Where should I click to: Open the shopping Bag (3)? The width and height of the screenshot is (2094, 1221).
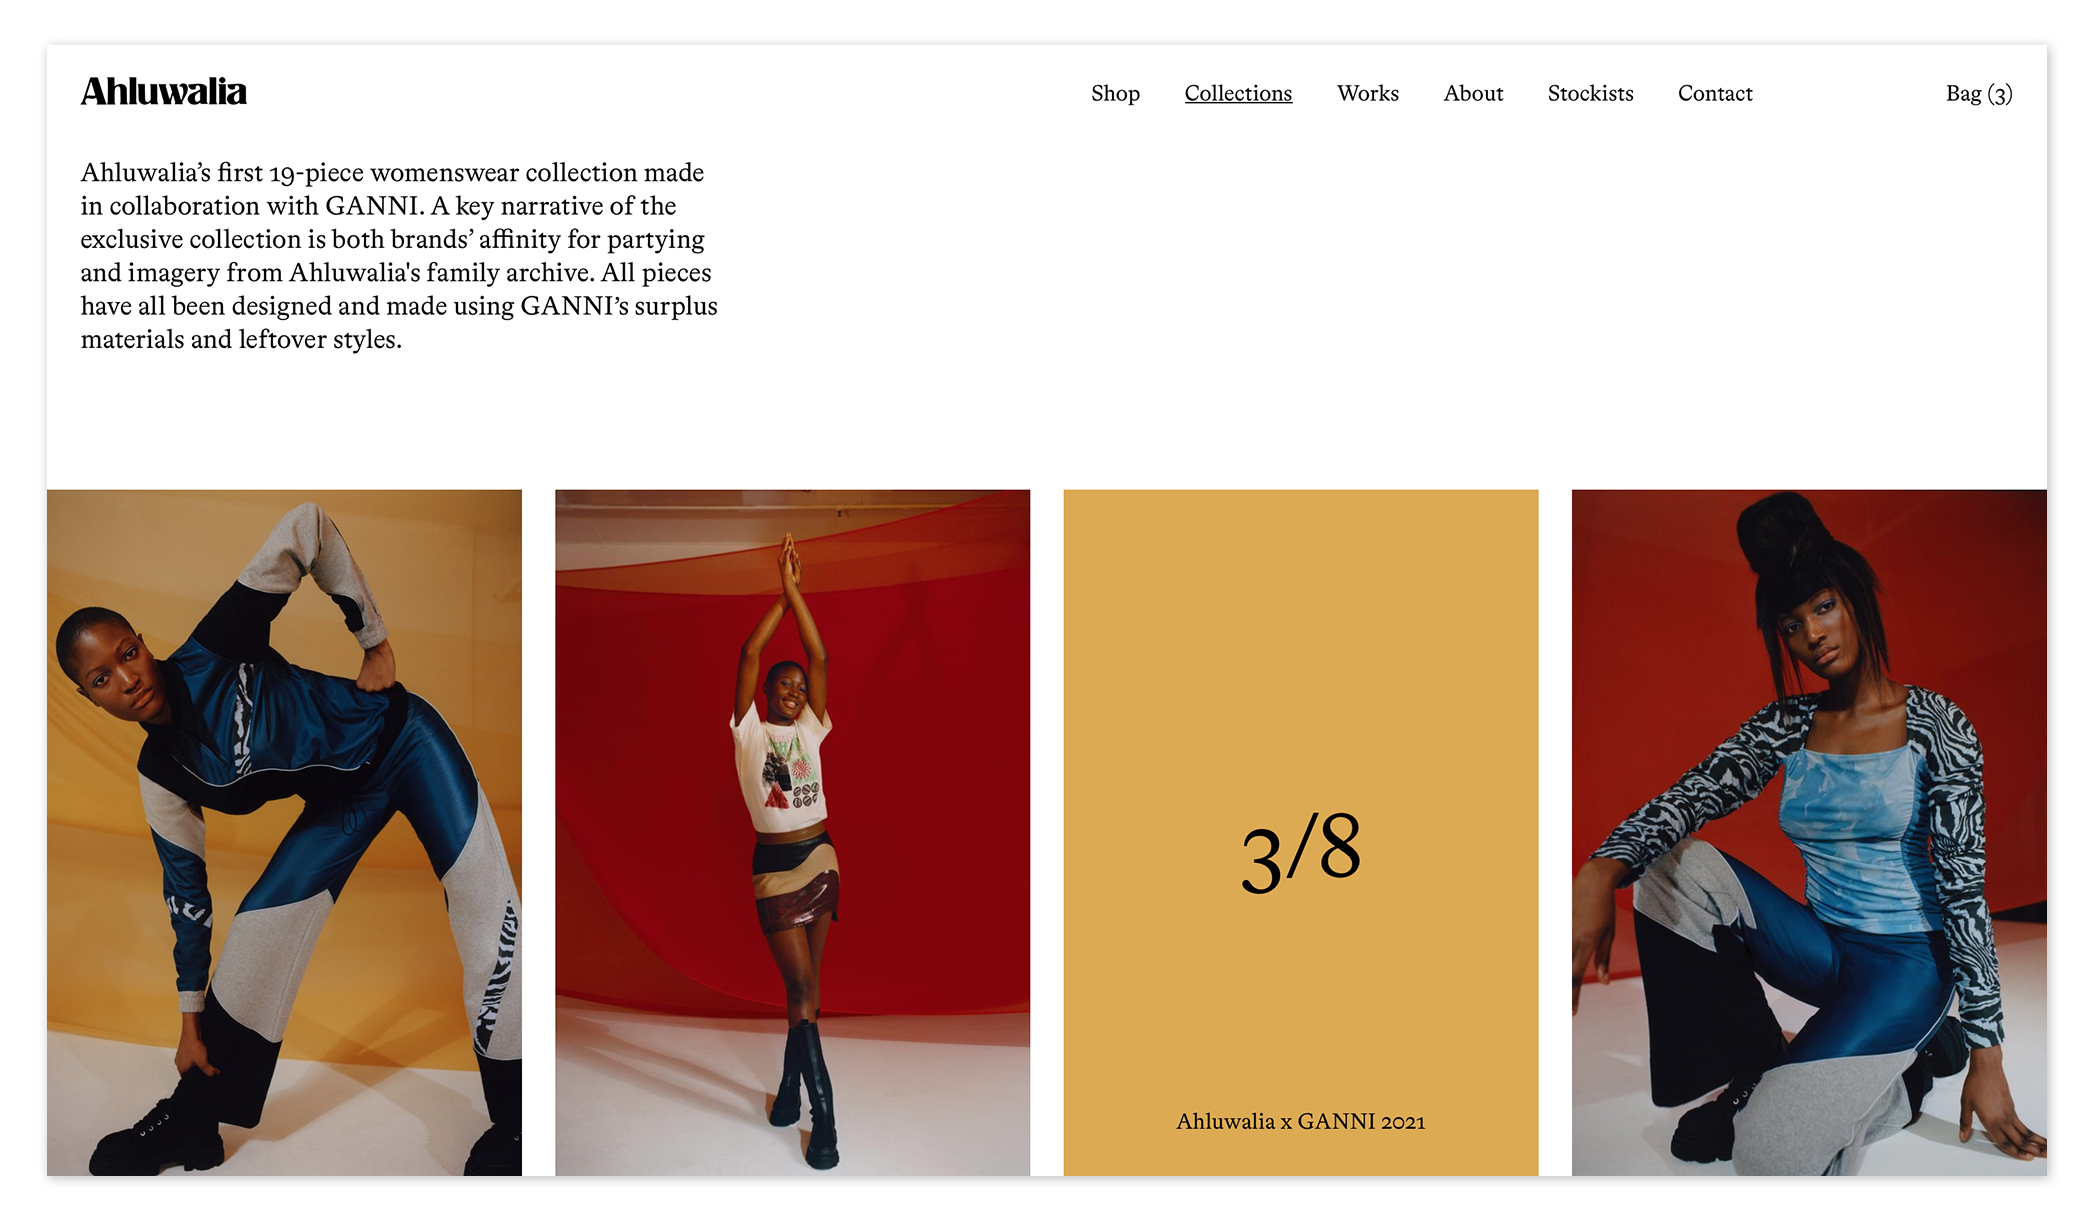(x=1979, y=94)
